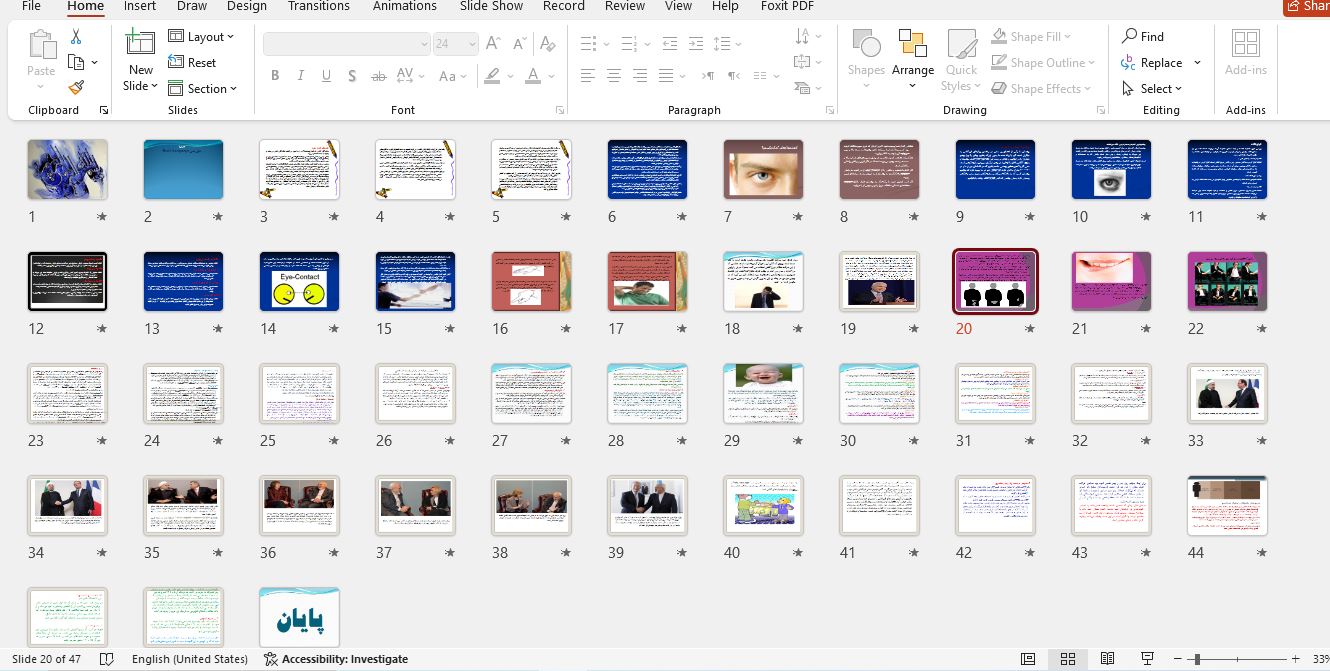
Task: Open the Add-ins icon
Action: 1246,45
